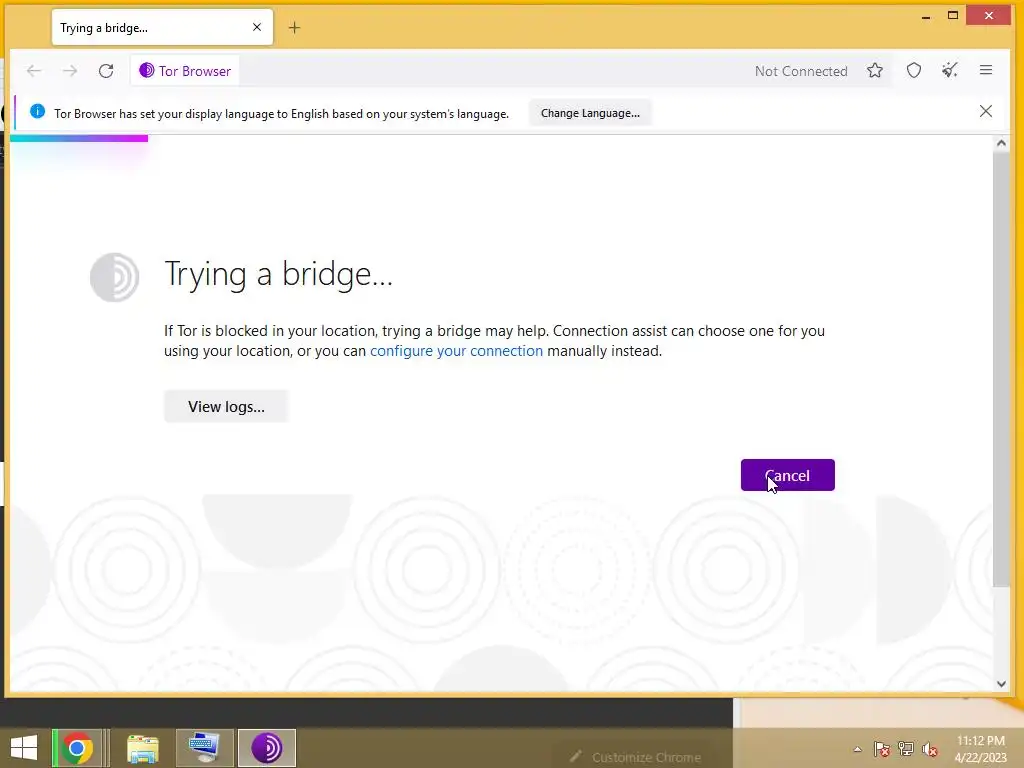The width and height of the screenshot is (1024, 768).
Task: Dismiss the display language notification bar
Action: click(x=985, y=112)
